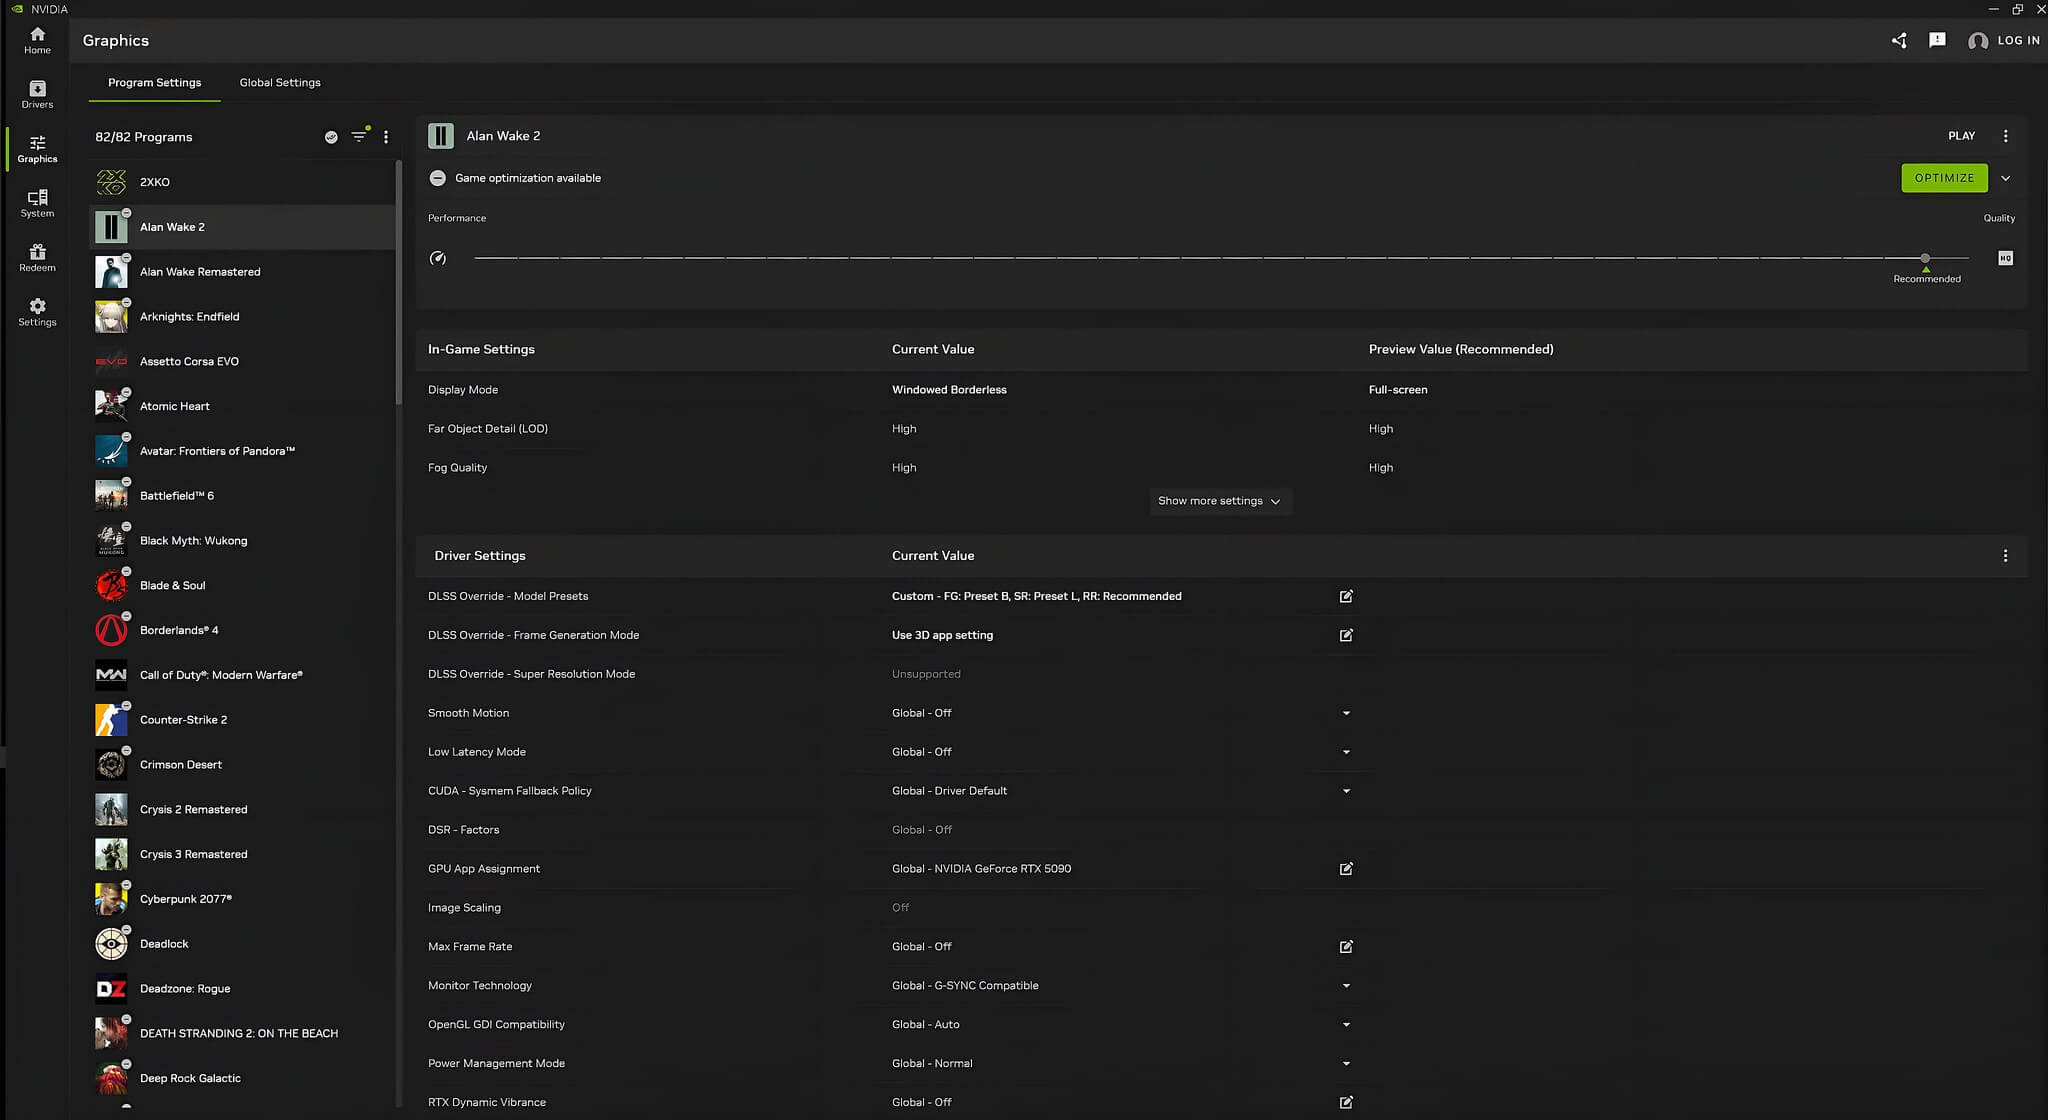Select DEATH STRANDING 2: ON THE BEACH

[242, 1033]
